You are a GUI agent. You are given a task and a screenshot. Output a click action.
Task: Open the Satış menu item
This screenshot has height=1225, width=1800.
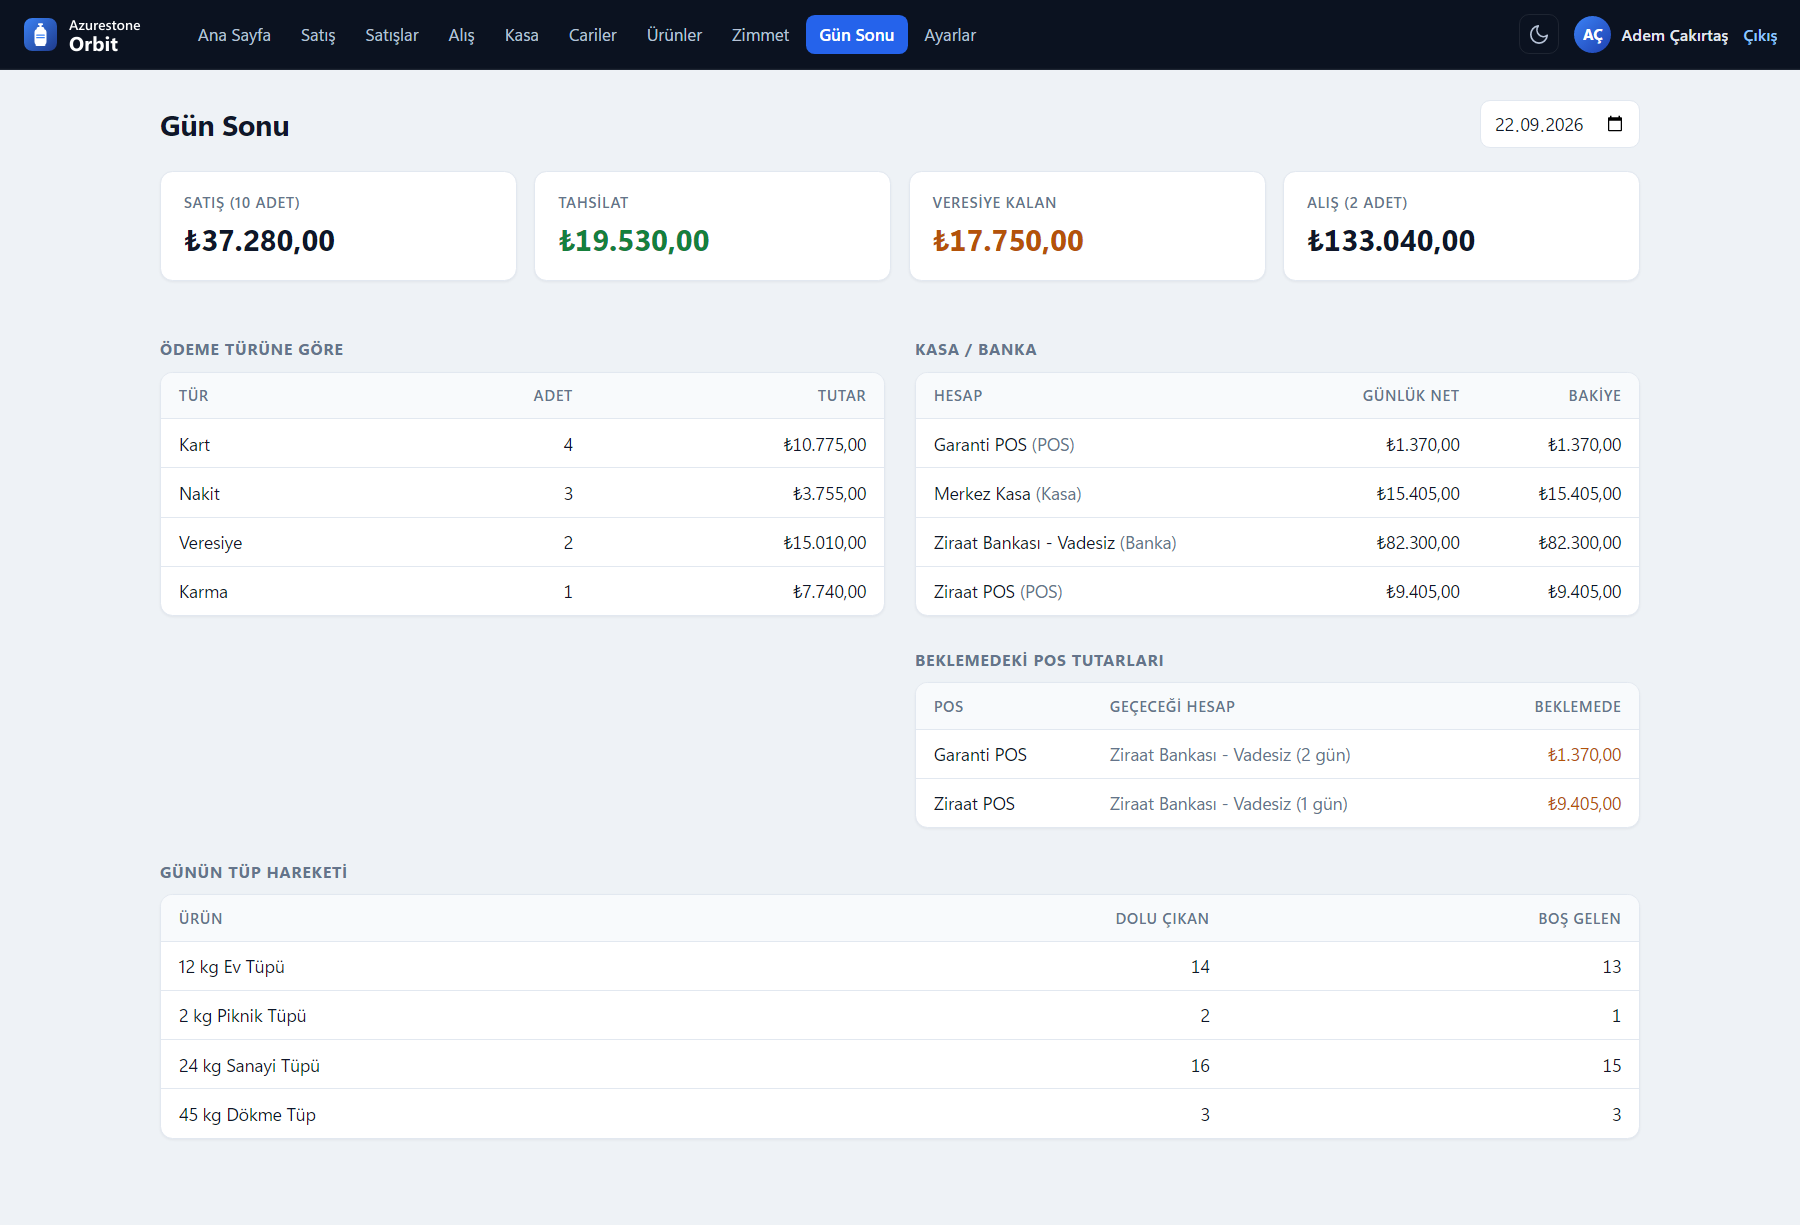tap(318, 35)
